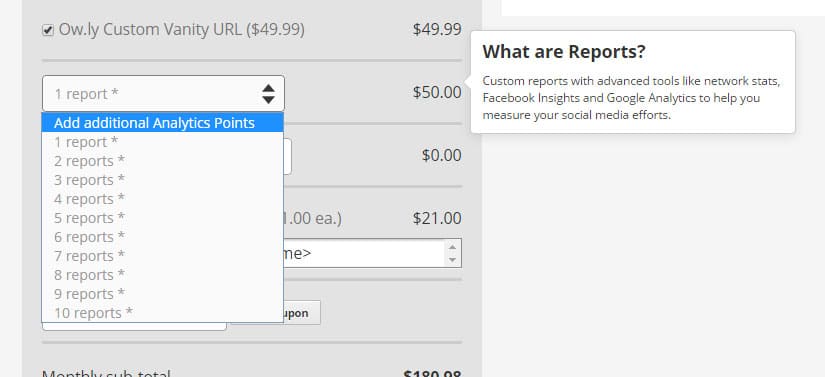Image resolution: width=825 pixels, height=377 pixels.
Task: Open the 1 report dropdown selector
Action: click(163, 94)
